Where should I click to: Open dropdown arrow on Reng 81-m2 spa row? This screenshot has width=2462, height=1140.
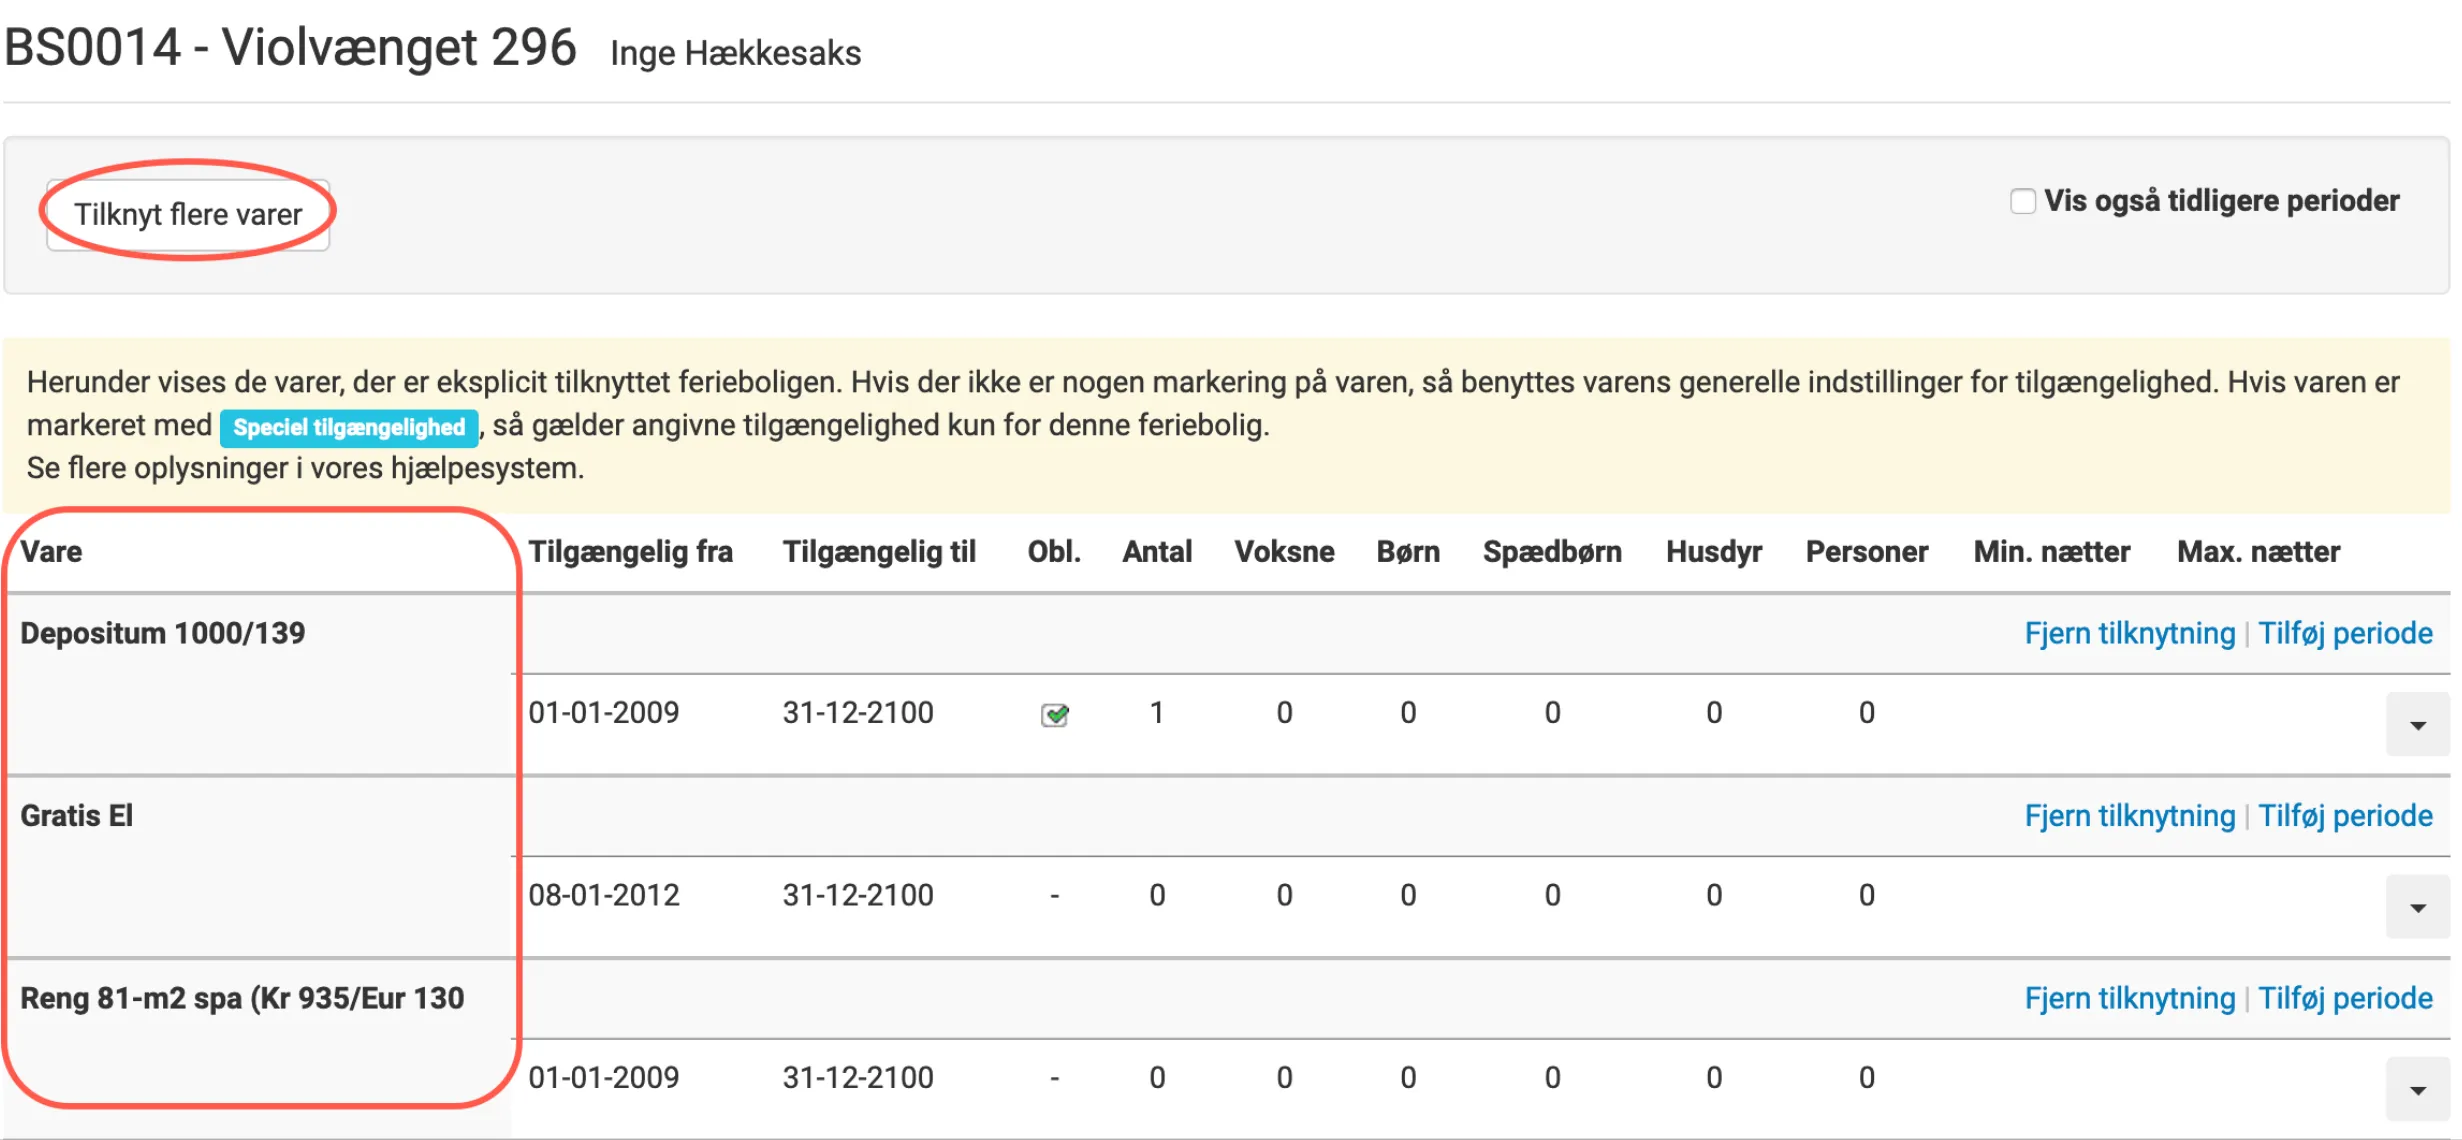2417,1089
